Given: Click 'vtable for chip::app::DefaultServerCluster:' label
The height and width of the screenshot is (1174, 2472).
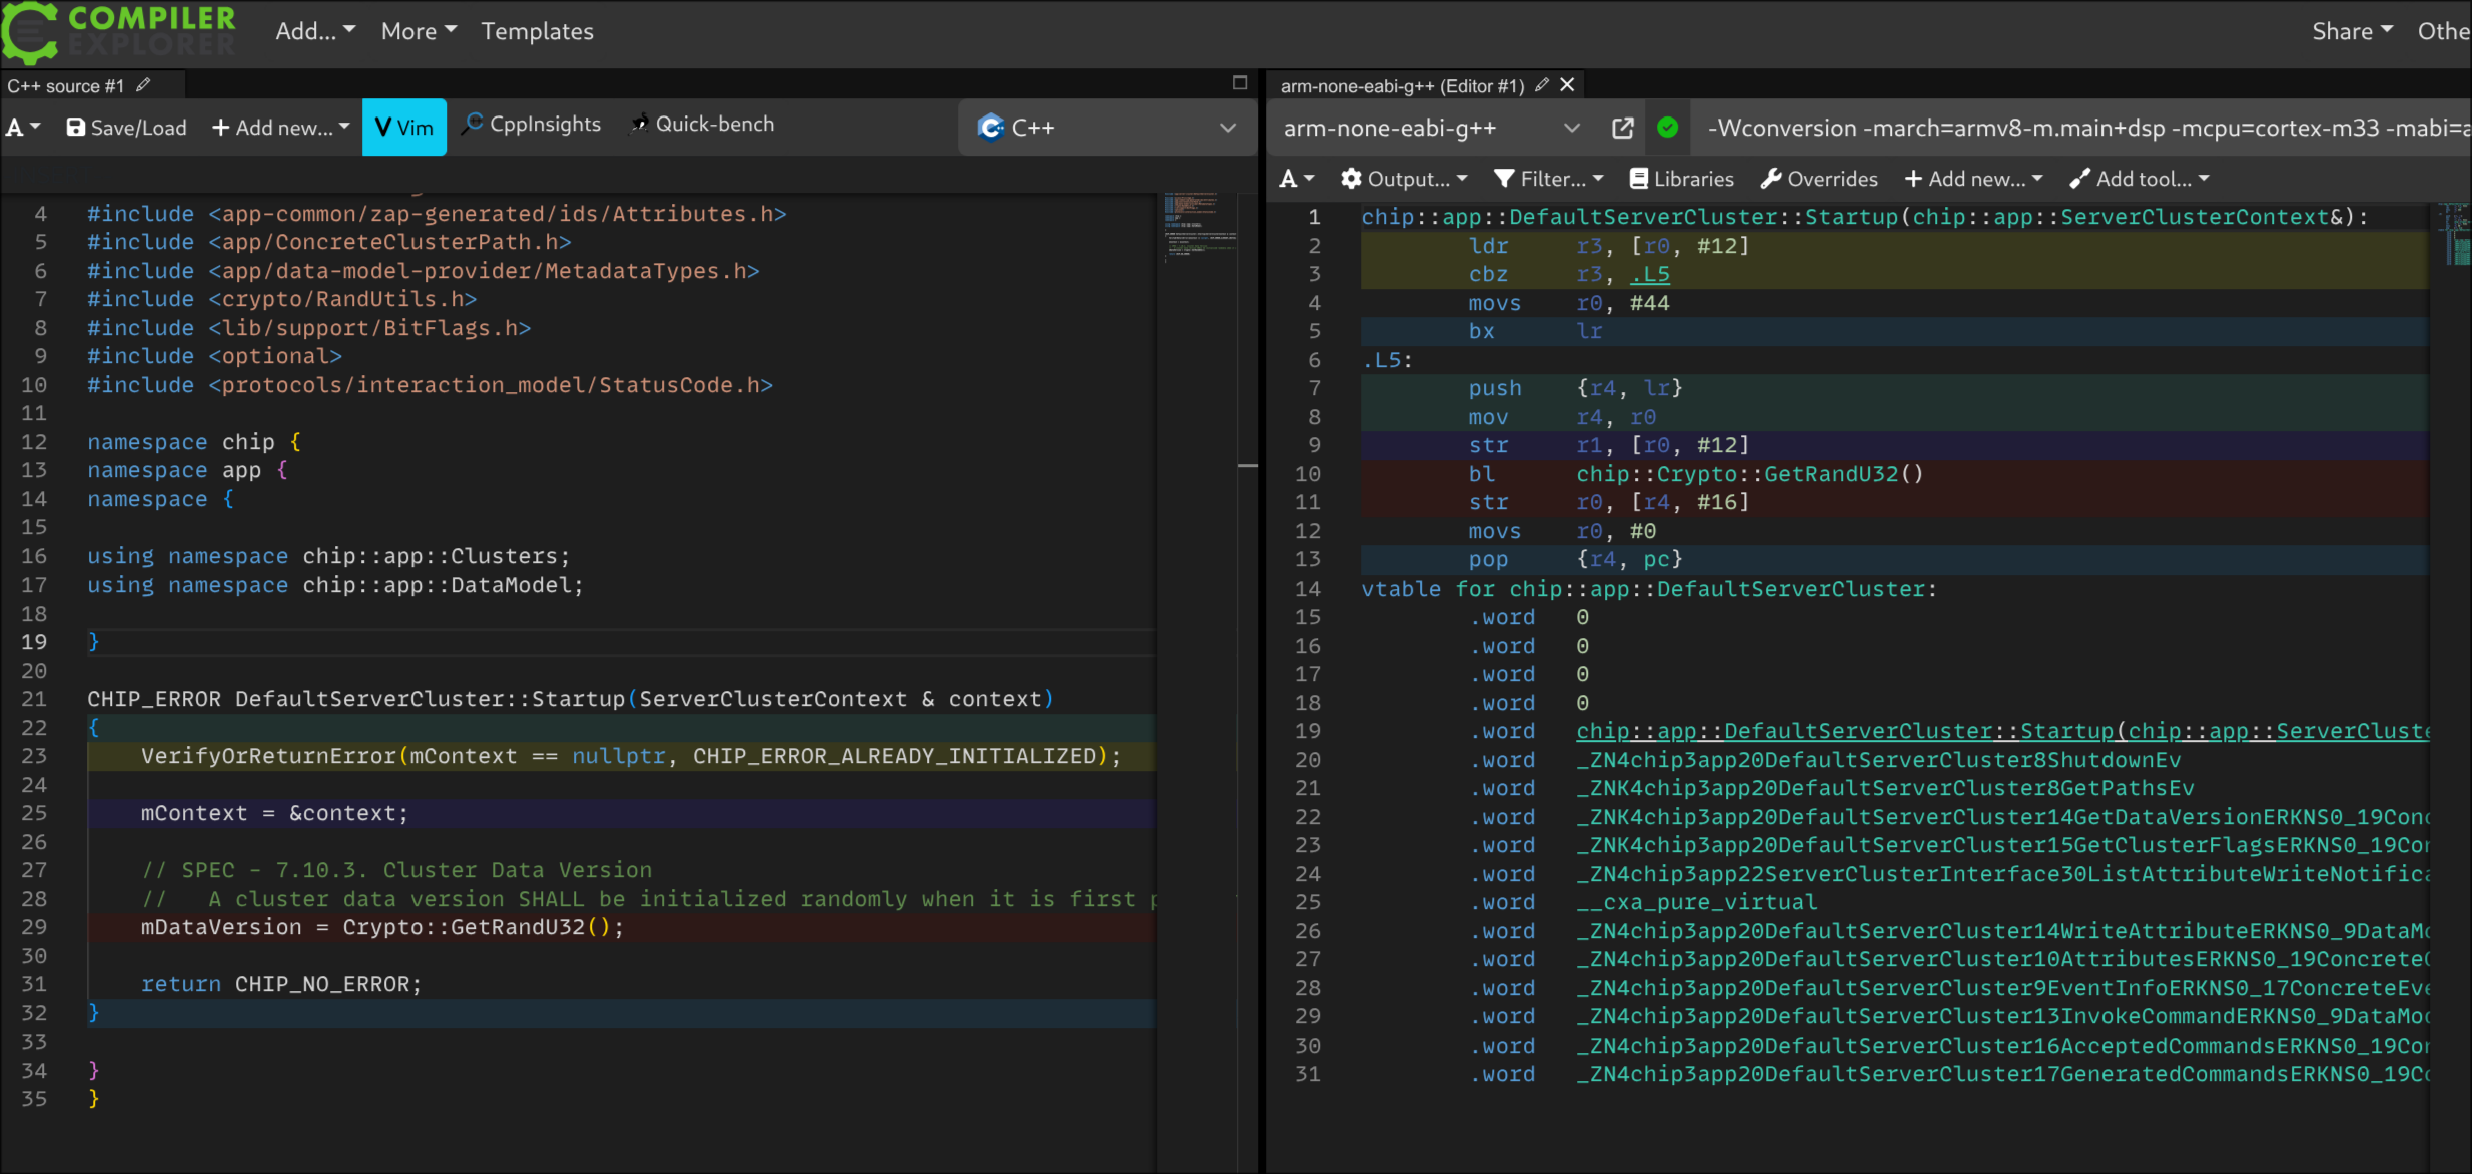Looking at the screenshot, I should pyautogui.click(x=1649, y=589).
